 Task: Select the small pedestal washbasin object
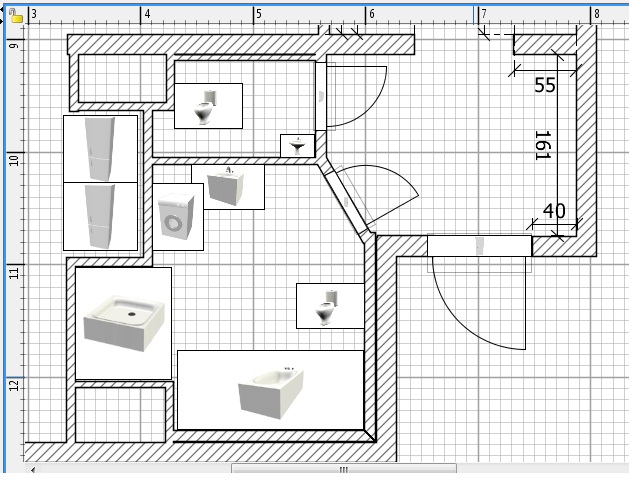(297, 146)
